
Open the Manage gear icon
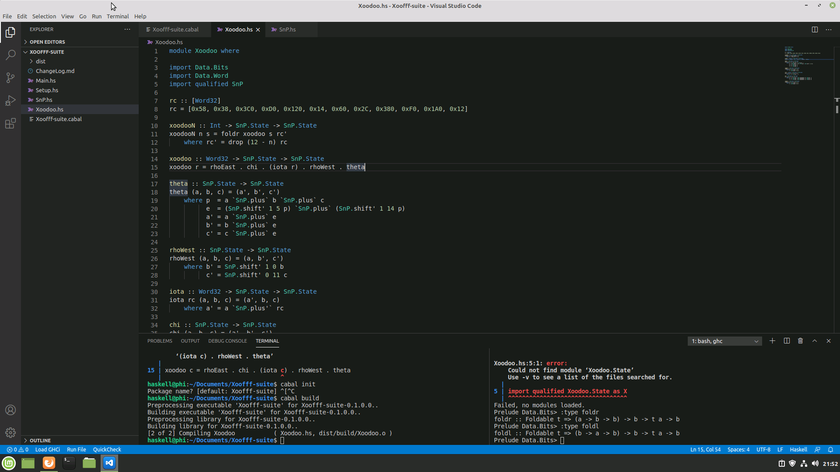pos(10,432)
